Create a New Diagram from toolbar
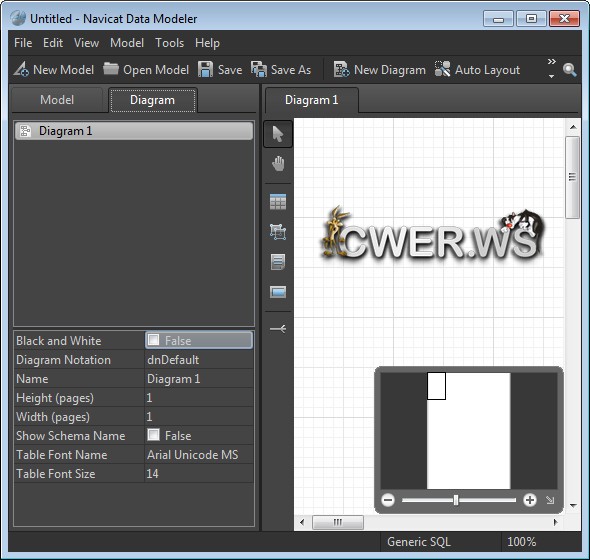590x560 pixels. (x=379, y=70)
